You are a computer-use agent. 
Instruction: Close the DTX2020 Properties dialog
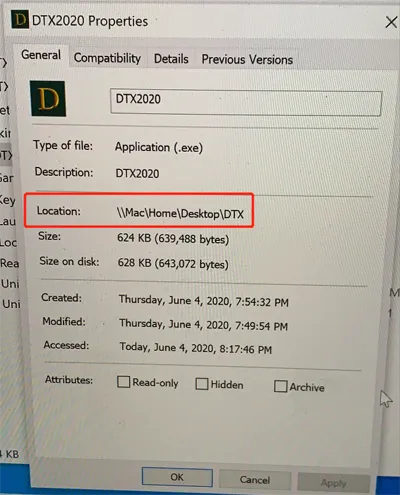(x=391, y=22)
